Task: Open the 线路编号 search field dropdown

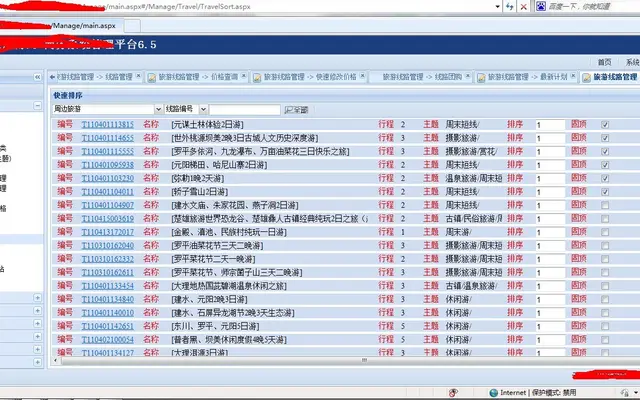Action: tap(203, 109)
